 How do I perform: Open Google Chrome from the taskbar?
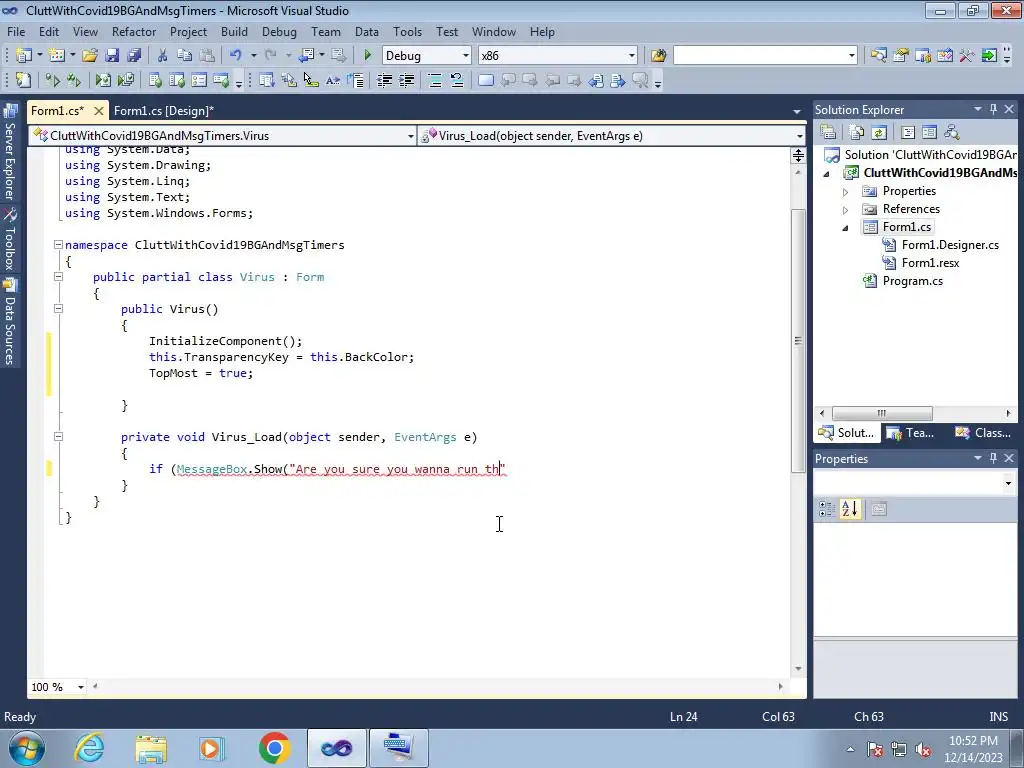pyautogui.click(x=274, y=748)
